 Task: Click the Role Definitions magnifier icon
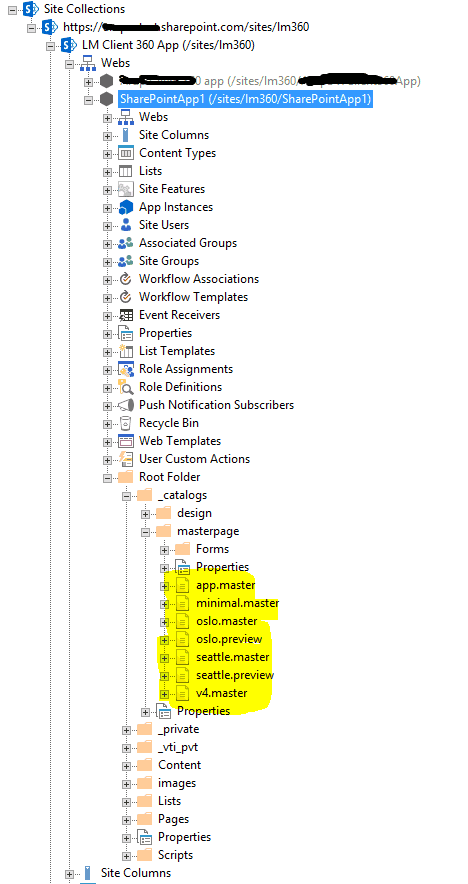pyautogui.click(x=125, y=387)
